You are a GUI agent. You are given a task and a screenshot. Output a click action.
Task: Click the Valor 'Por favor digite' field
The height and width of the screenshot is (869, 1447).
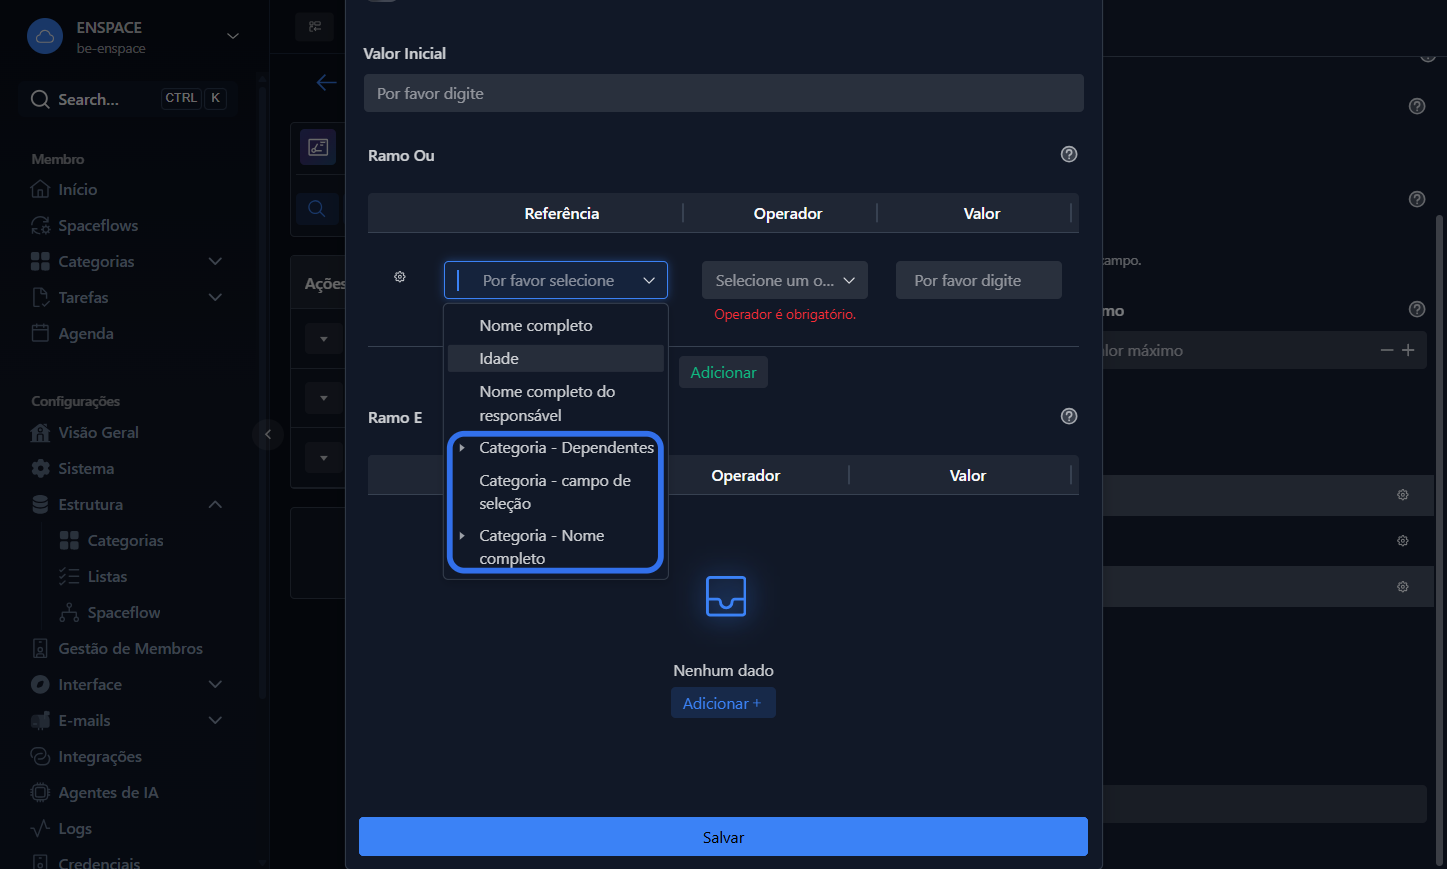click(979, 280)
